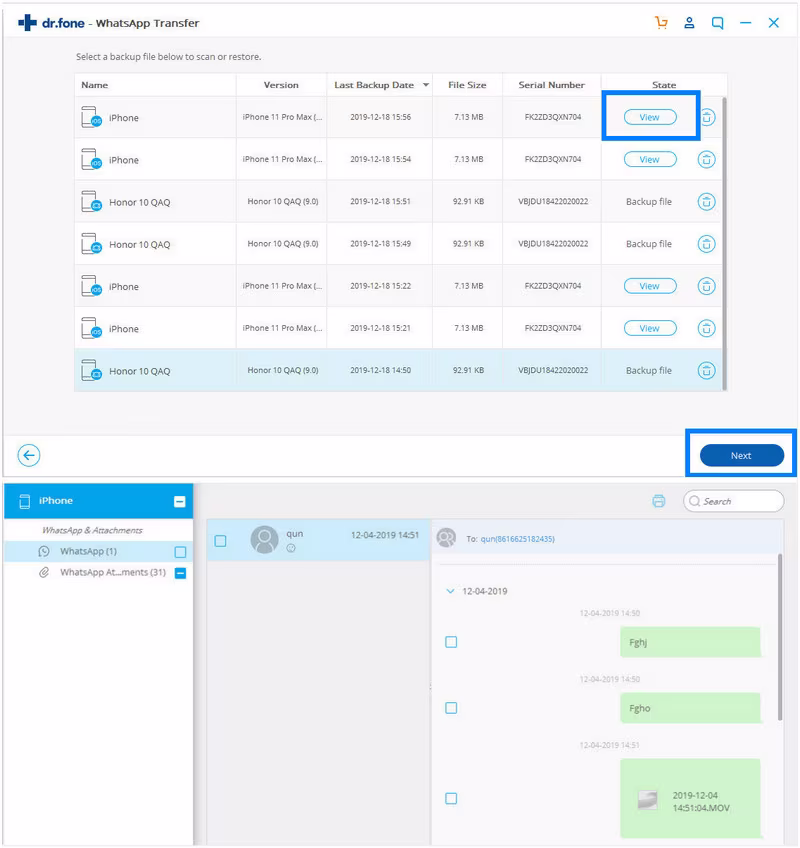Click the Backup file state in the 15:49 row
The image size is (800, 848).
click(x=649, y=244)
